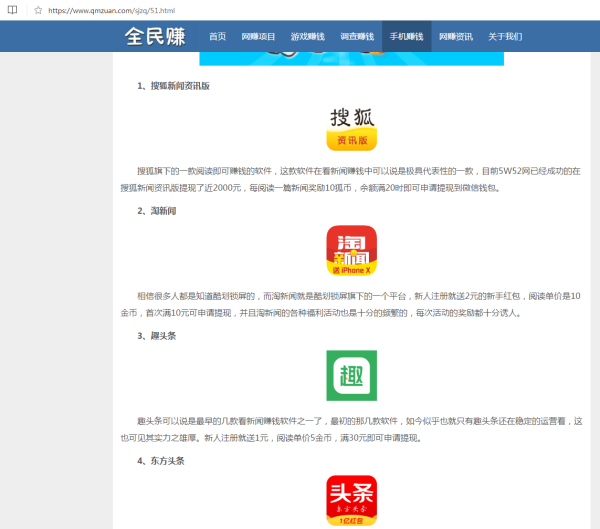
Task: Click heading "3、趣头条"
Action: (157, 336)
